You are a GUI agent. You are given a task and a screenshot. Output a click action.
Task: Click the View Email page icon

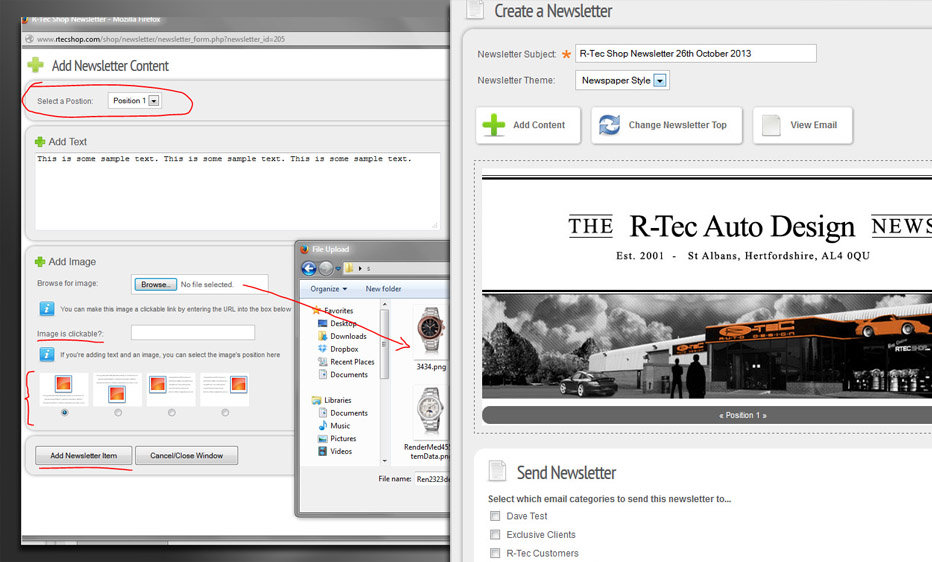click(x=771, y=125)
